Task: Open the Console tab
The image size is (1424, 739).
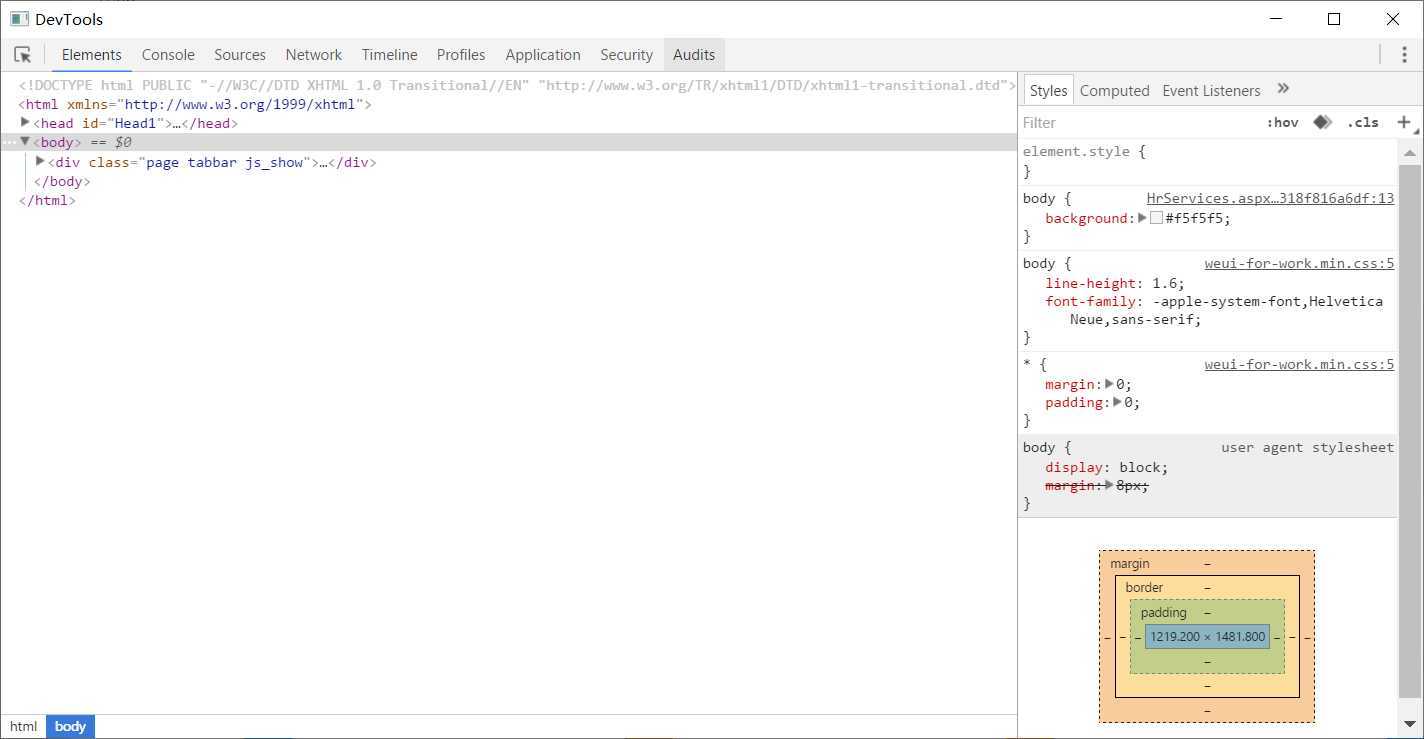Action: pyautogui.click(x=168, y=55)
